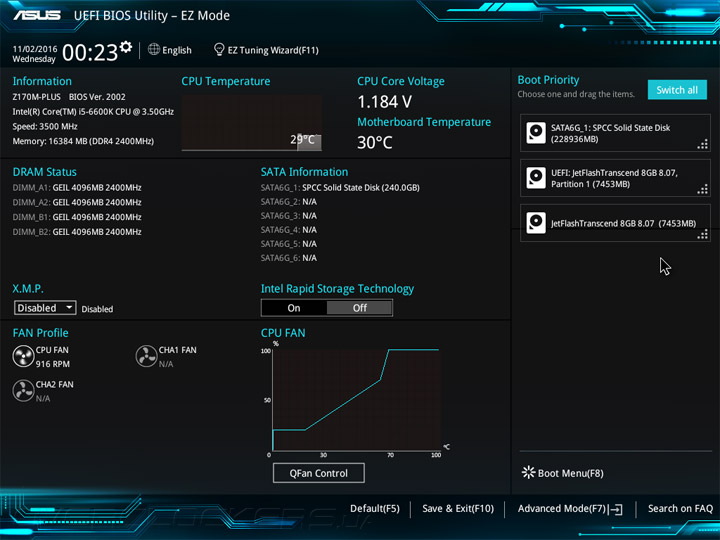The height and width of the screenshot is (540, 720).
Task: Click the CPU FAN curve graph
Action: click(356, 400)
